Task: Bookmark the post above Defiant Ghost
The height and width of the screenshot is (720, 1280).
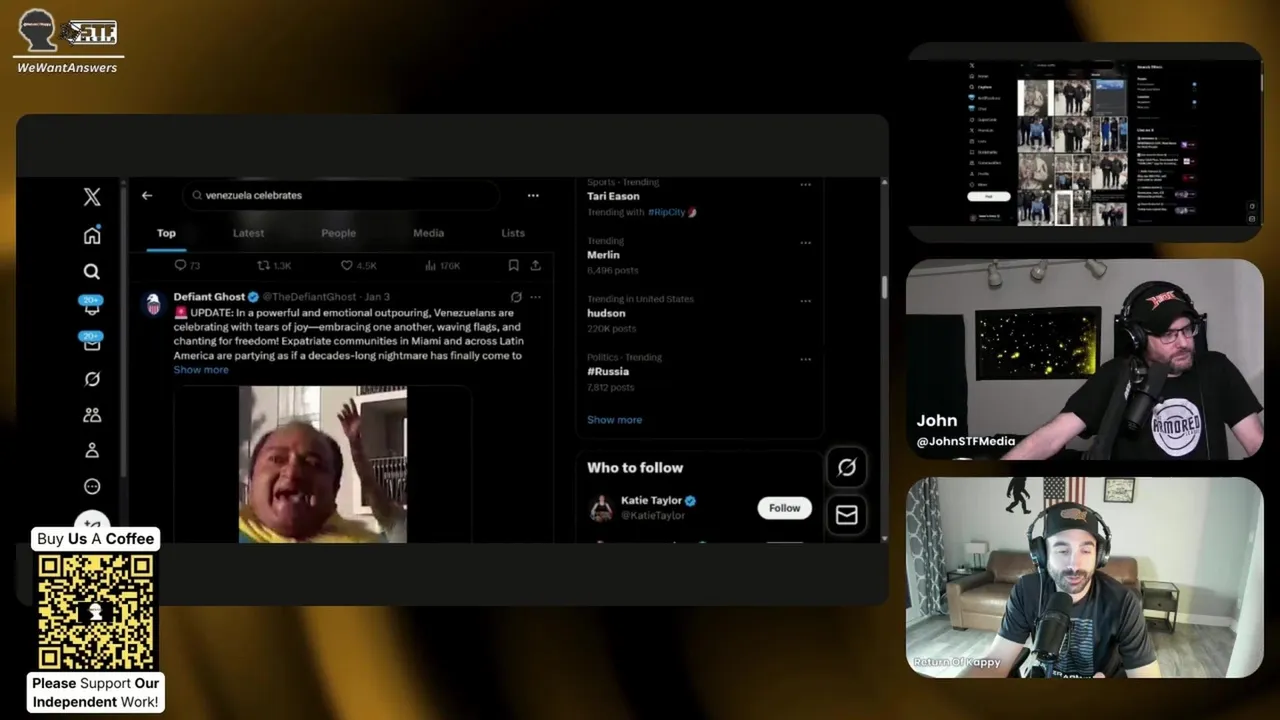Action: point(513,265)
